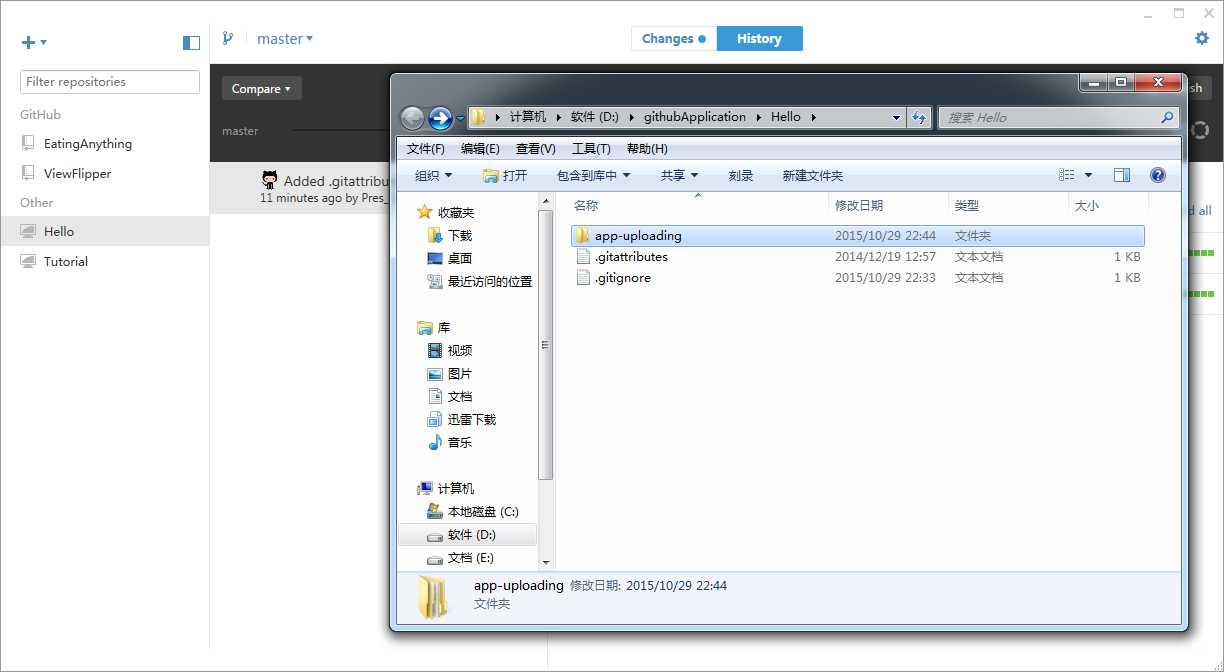Image resolution: width=1224 pixels, height=672 pixels.
Task: Click the branch icon next to master
Action: pos(228,39)
